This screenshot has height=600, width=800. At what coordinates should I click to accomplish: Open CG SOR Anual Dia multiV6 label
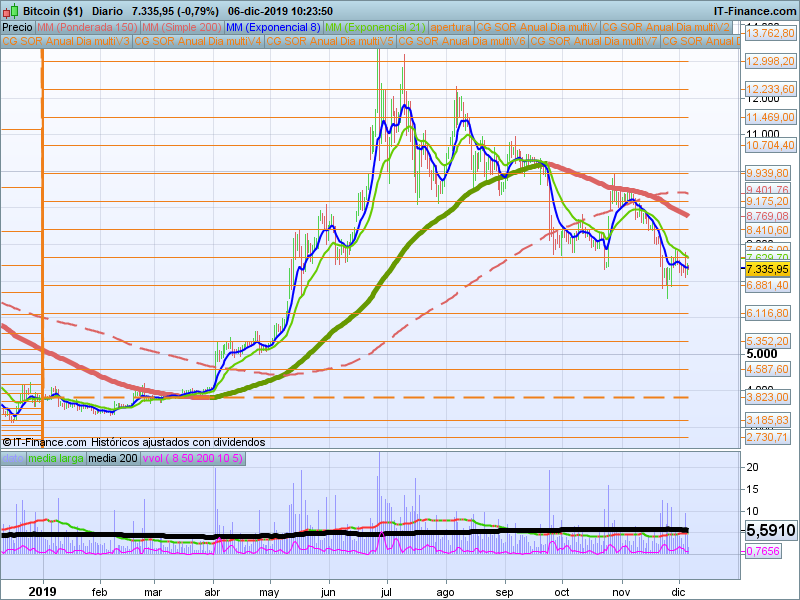tap(461, 41)
